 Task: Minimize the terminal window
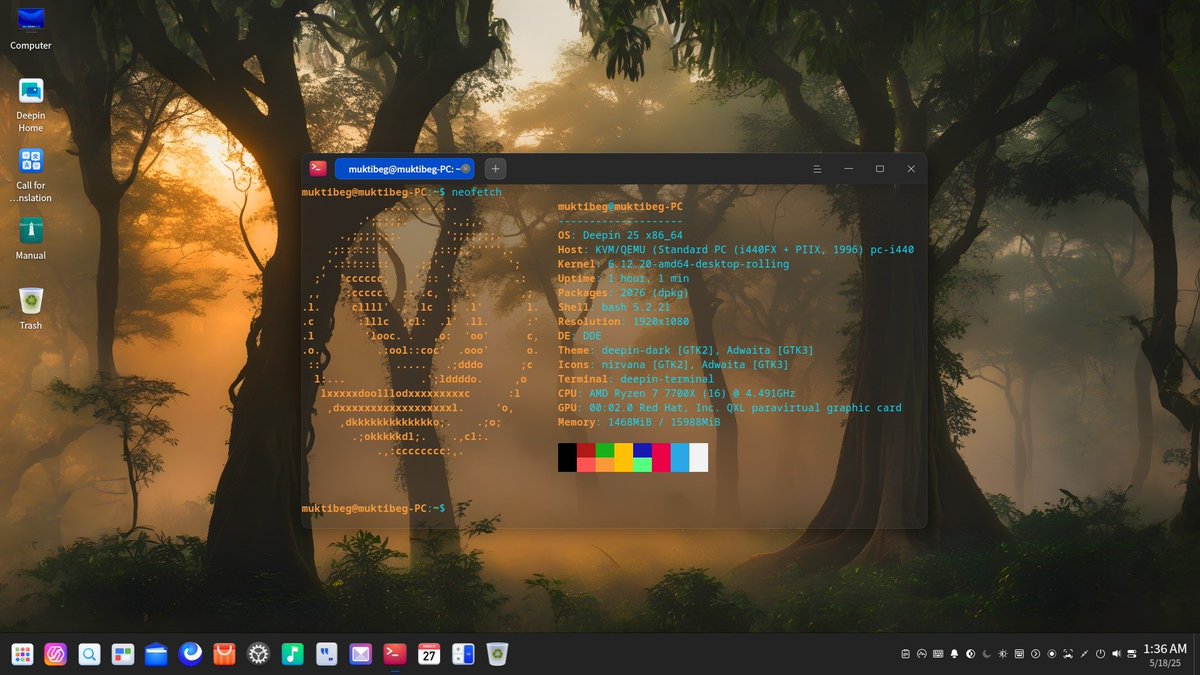point(848,169)
